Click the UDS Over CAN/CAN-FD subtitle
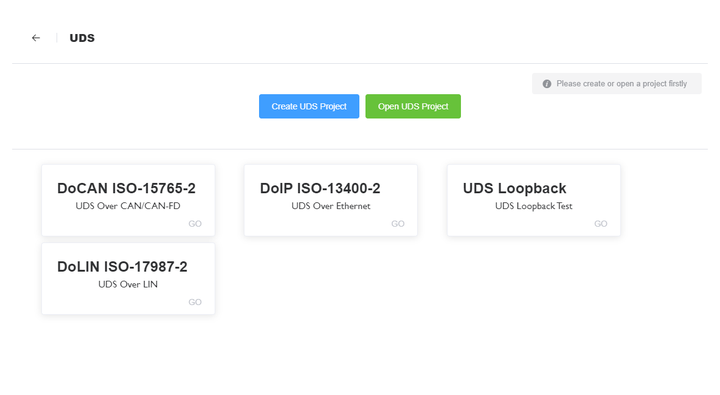The image size is (720, 395). pyautogui.click(x=128, y=206)
